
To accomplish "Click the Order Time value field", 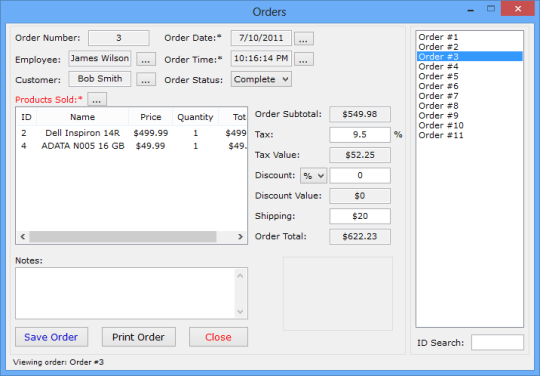I will coord(261,59).
